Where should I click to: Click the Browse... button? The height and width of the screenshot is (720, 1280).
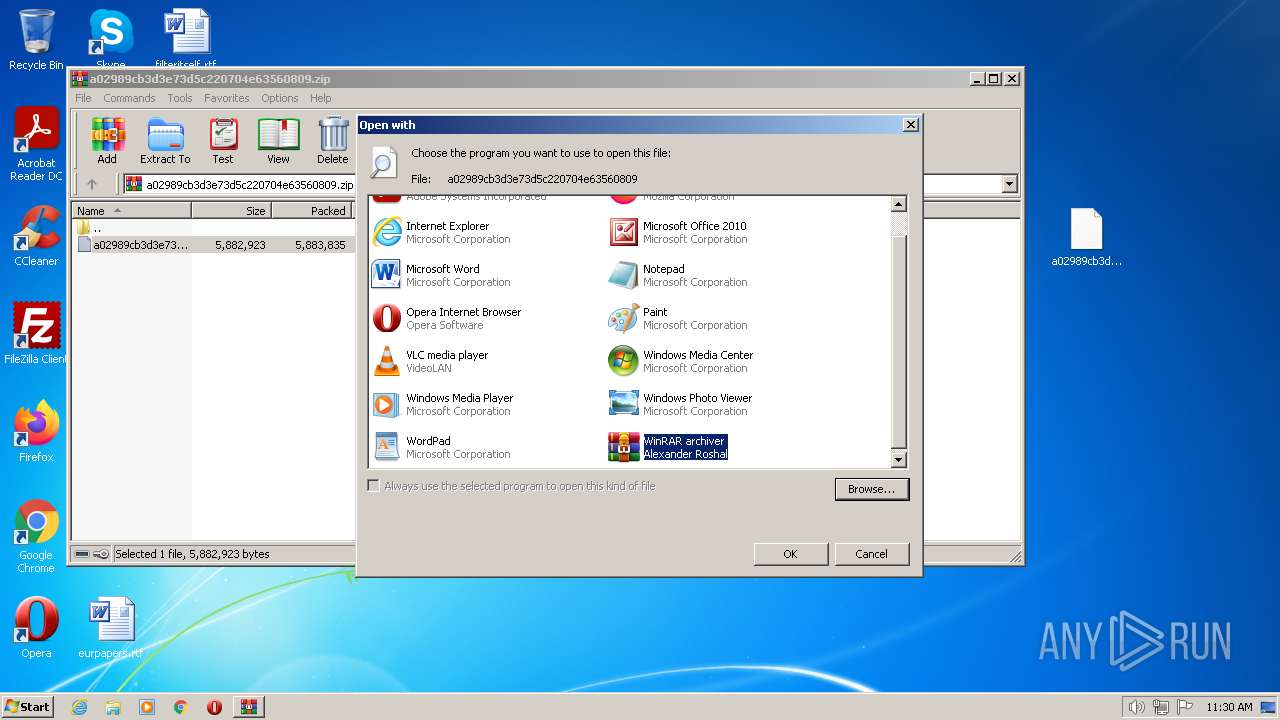(871, 489)
